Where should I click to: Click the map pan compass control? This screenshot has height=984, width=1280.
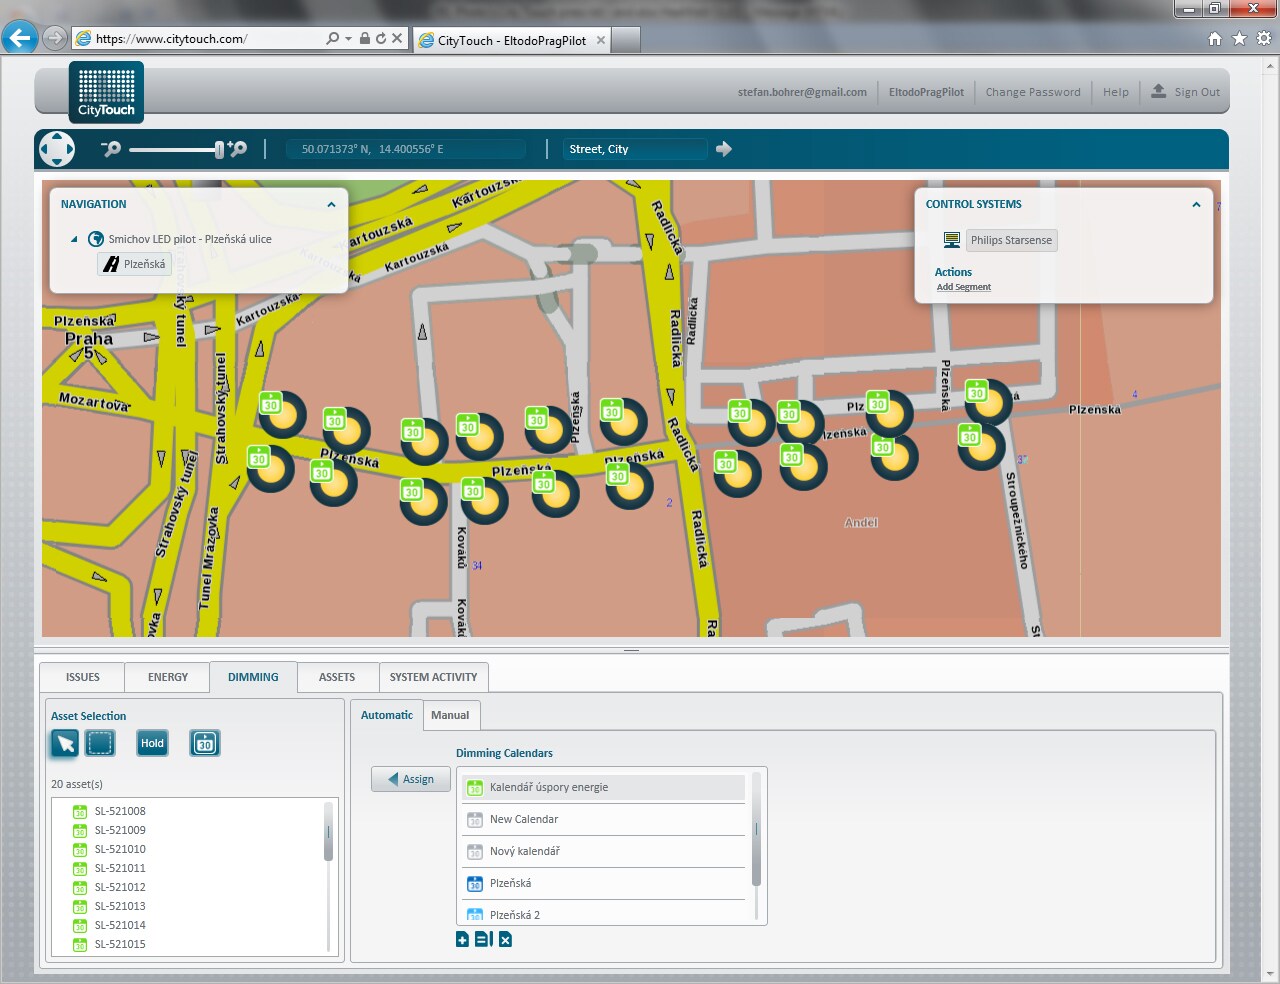click(x=57, y=149)
